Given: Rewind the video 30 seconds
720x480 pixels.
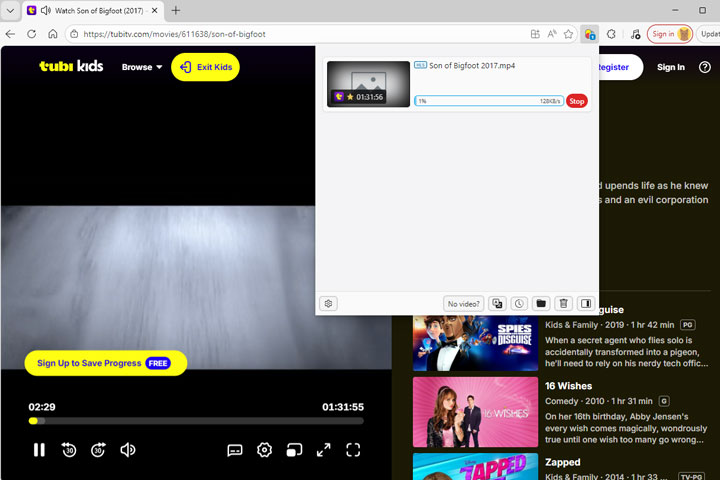Looking at the screenshot, I should point(69,450).
